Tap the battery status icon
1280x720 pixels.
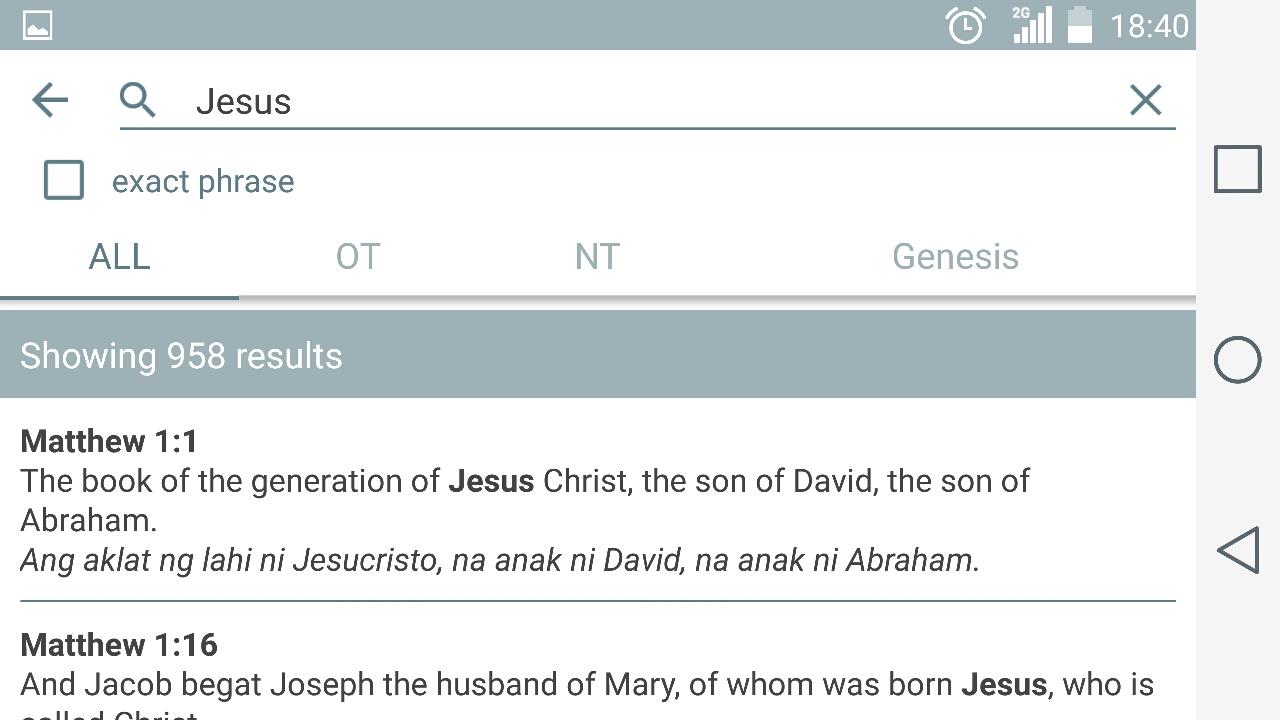point(1080,25)
